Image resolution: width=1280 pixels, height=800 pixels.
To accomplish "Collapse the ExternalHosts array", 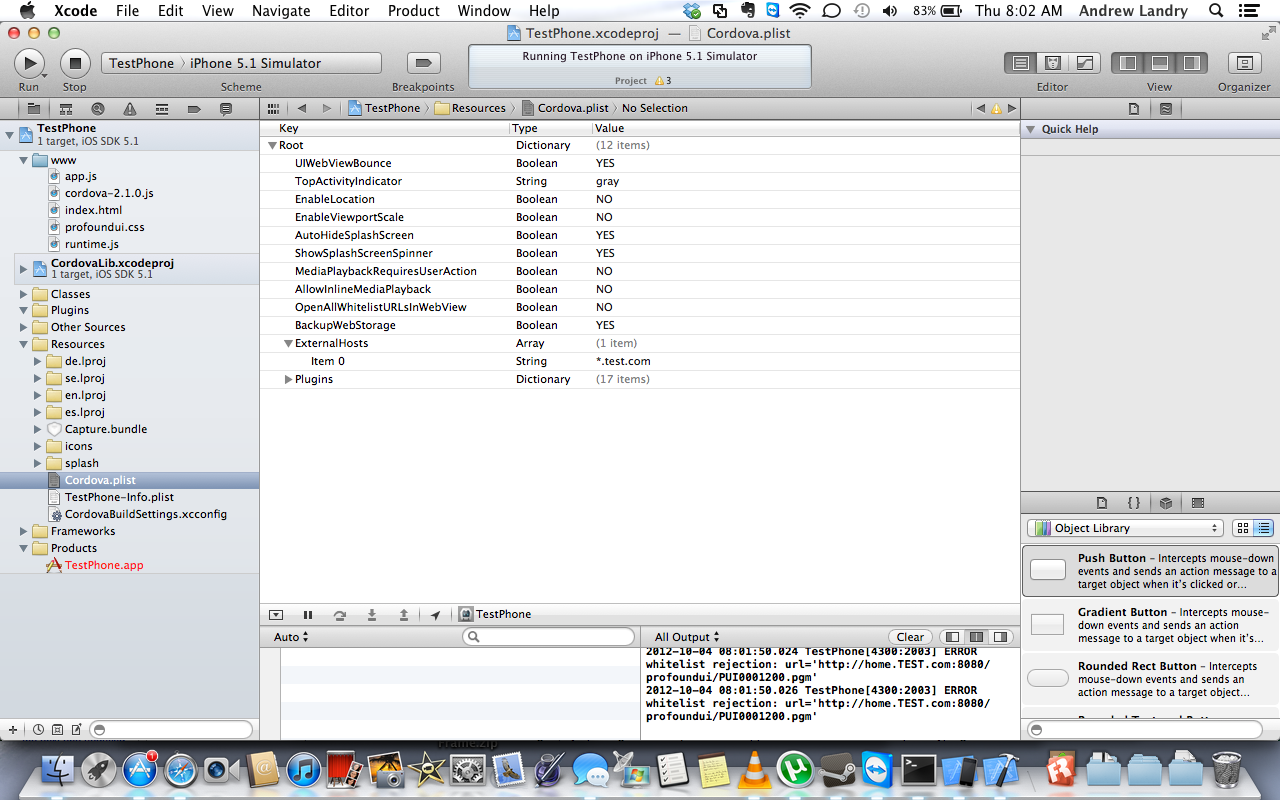I will (288, 344).
